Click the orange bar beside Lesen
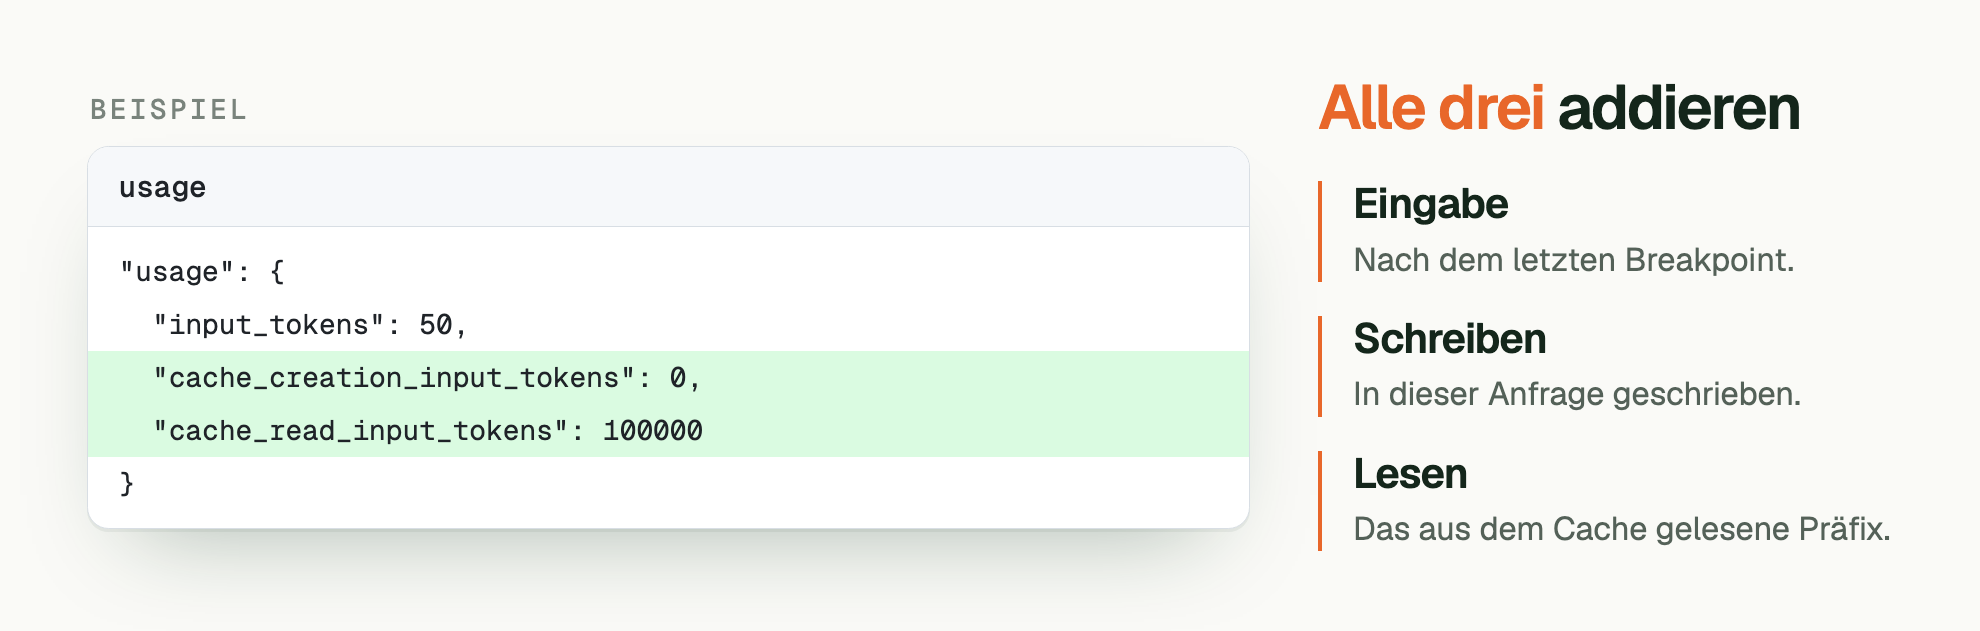This screenshot has width=1980, height=631. (1321, 501)
